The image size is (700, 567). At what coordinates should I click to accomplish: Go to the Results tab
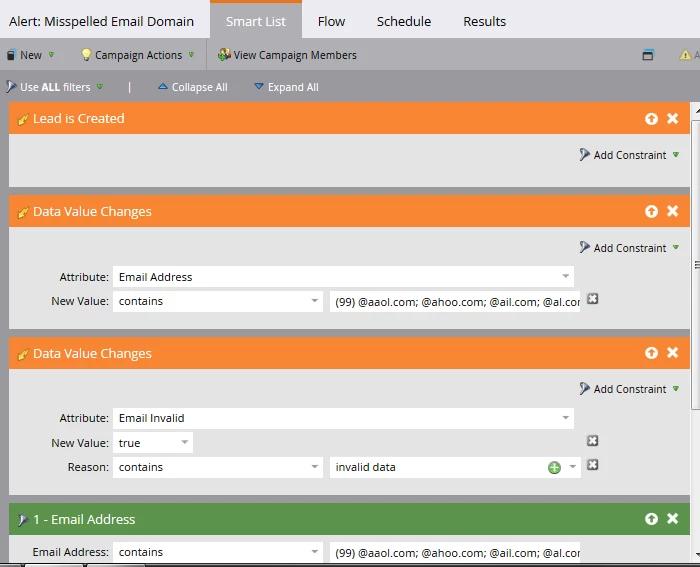click(x=484, y=21)
